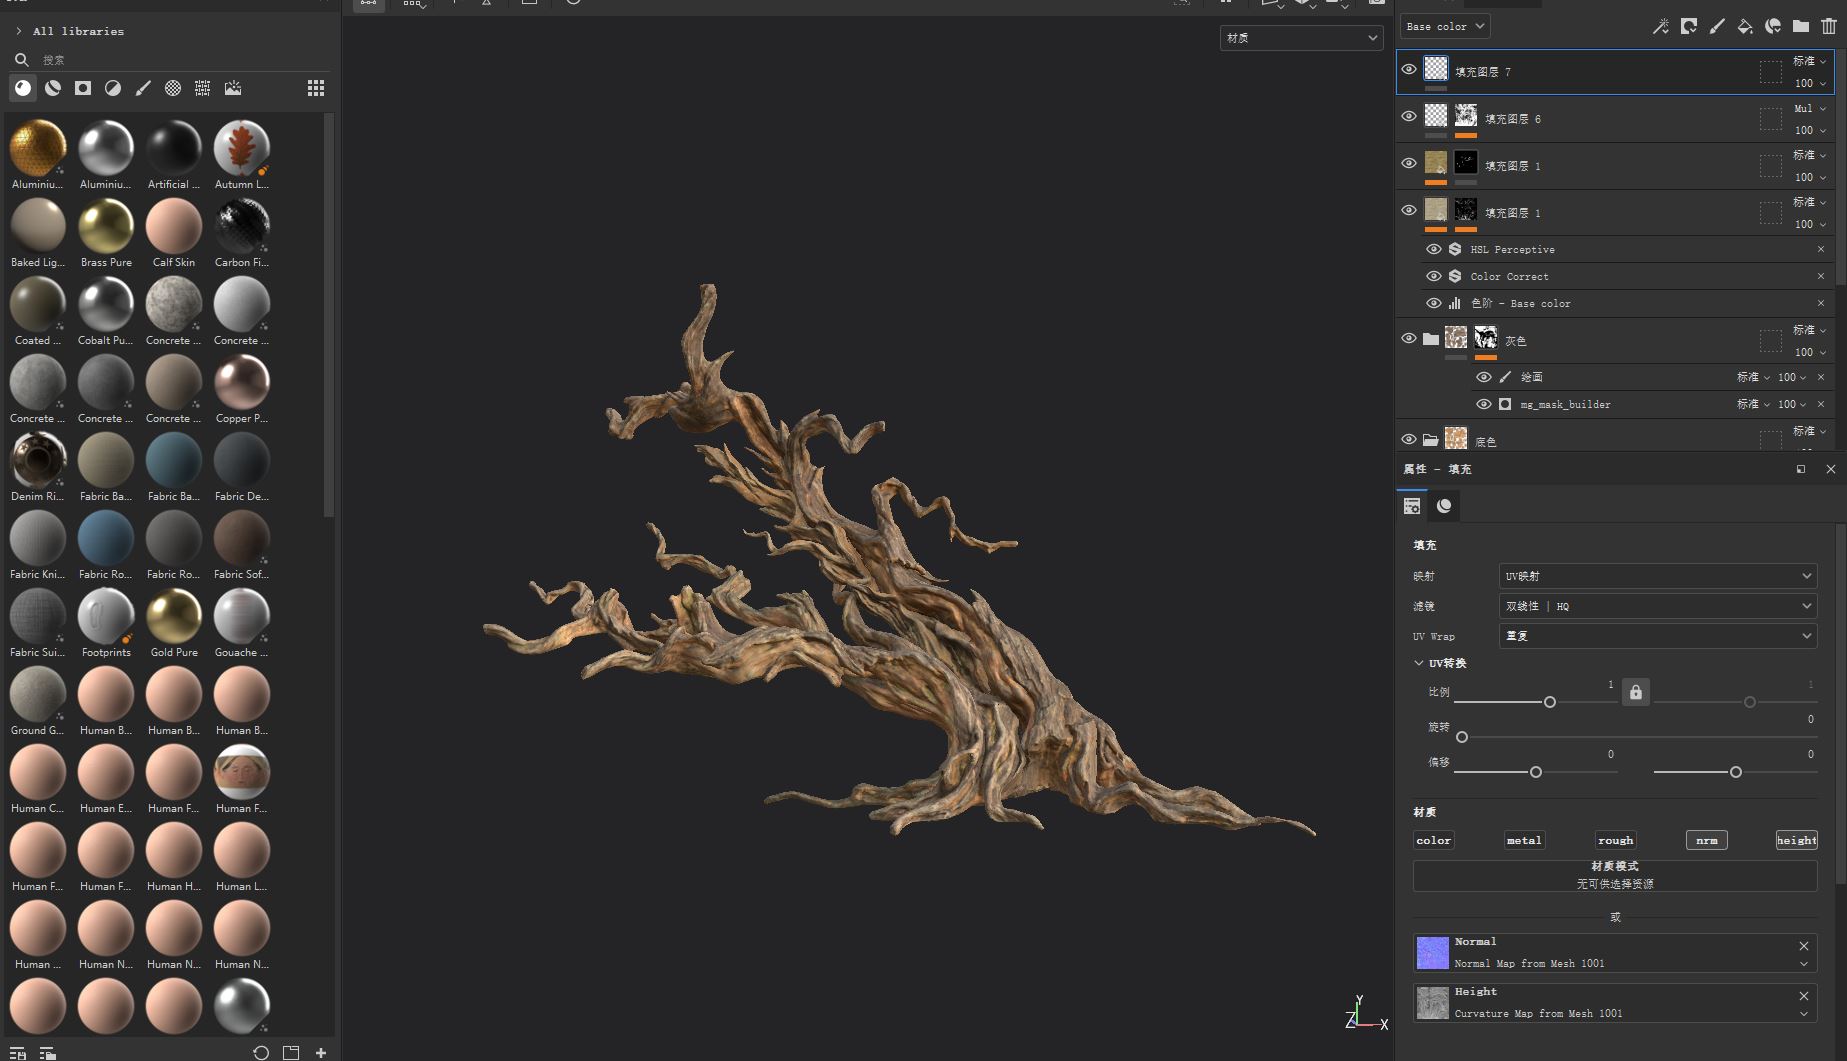
Task: Click the UV scale ratio lock icon
Action: [x=1636, y=692]
